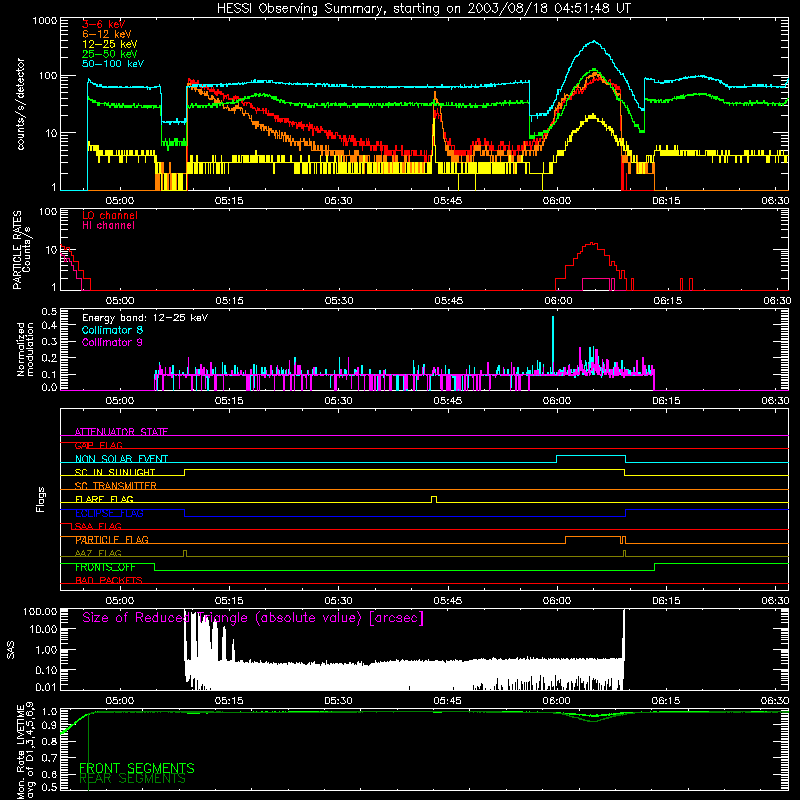
Task: Click the 'Collimator 8' legend label
Action: (x=112, y=330)
